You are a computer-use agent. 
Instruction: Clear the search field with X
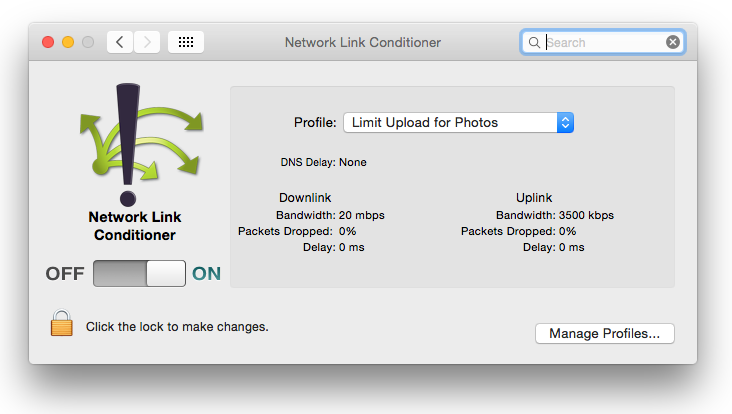[x=673, y=42]
